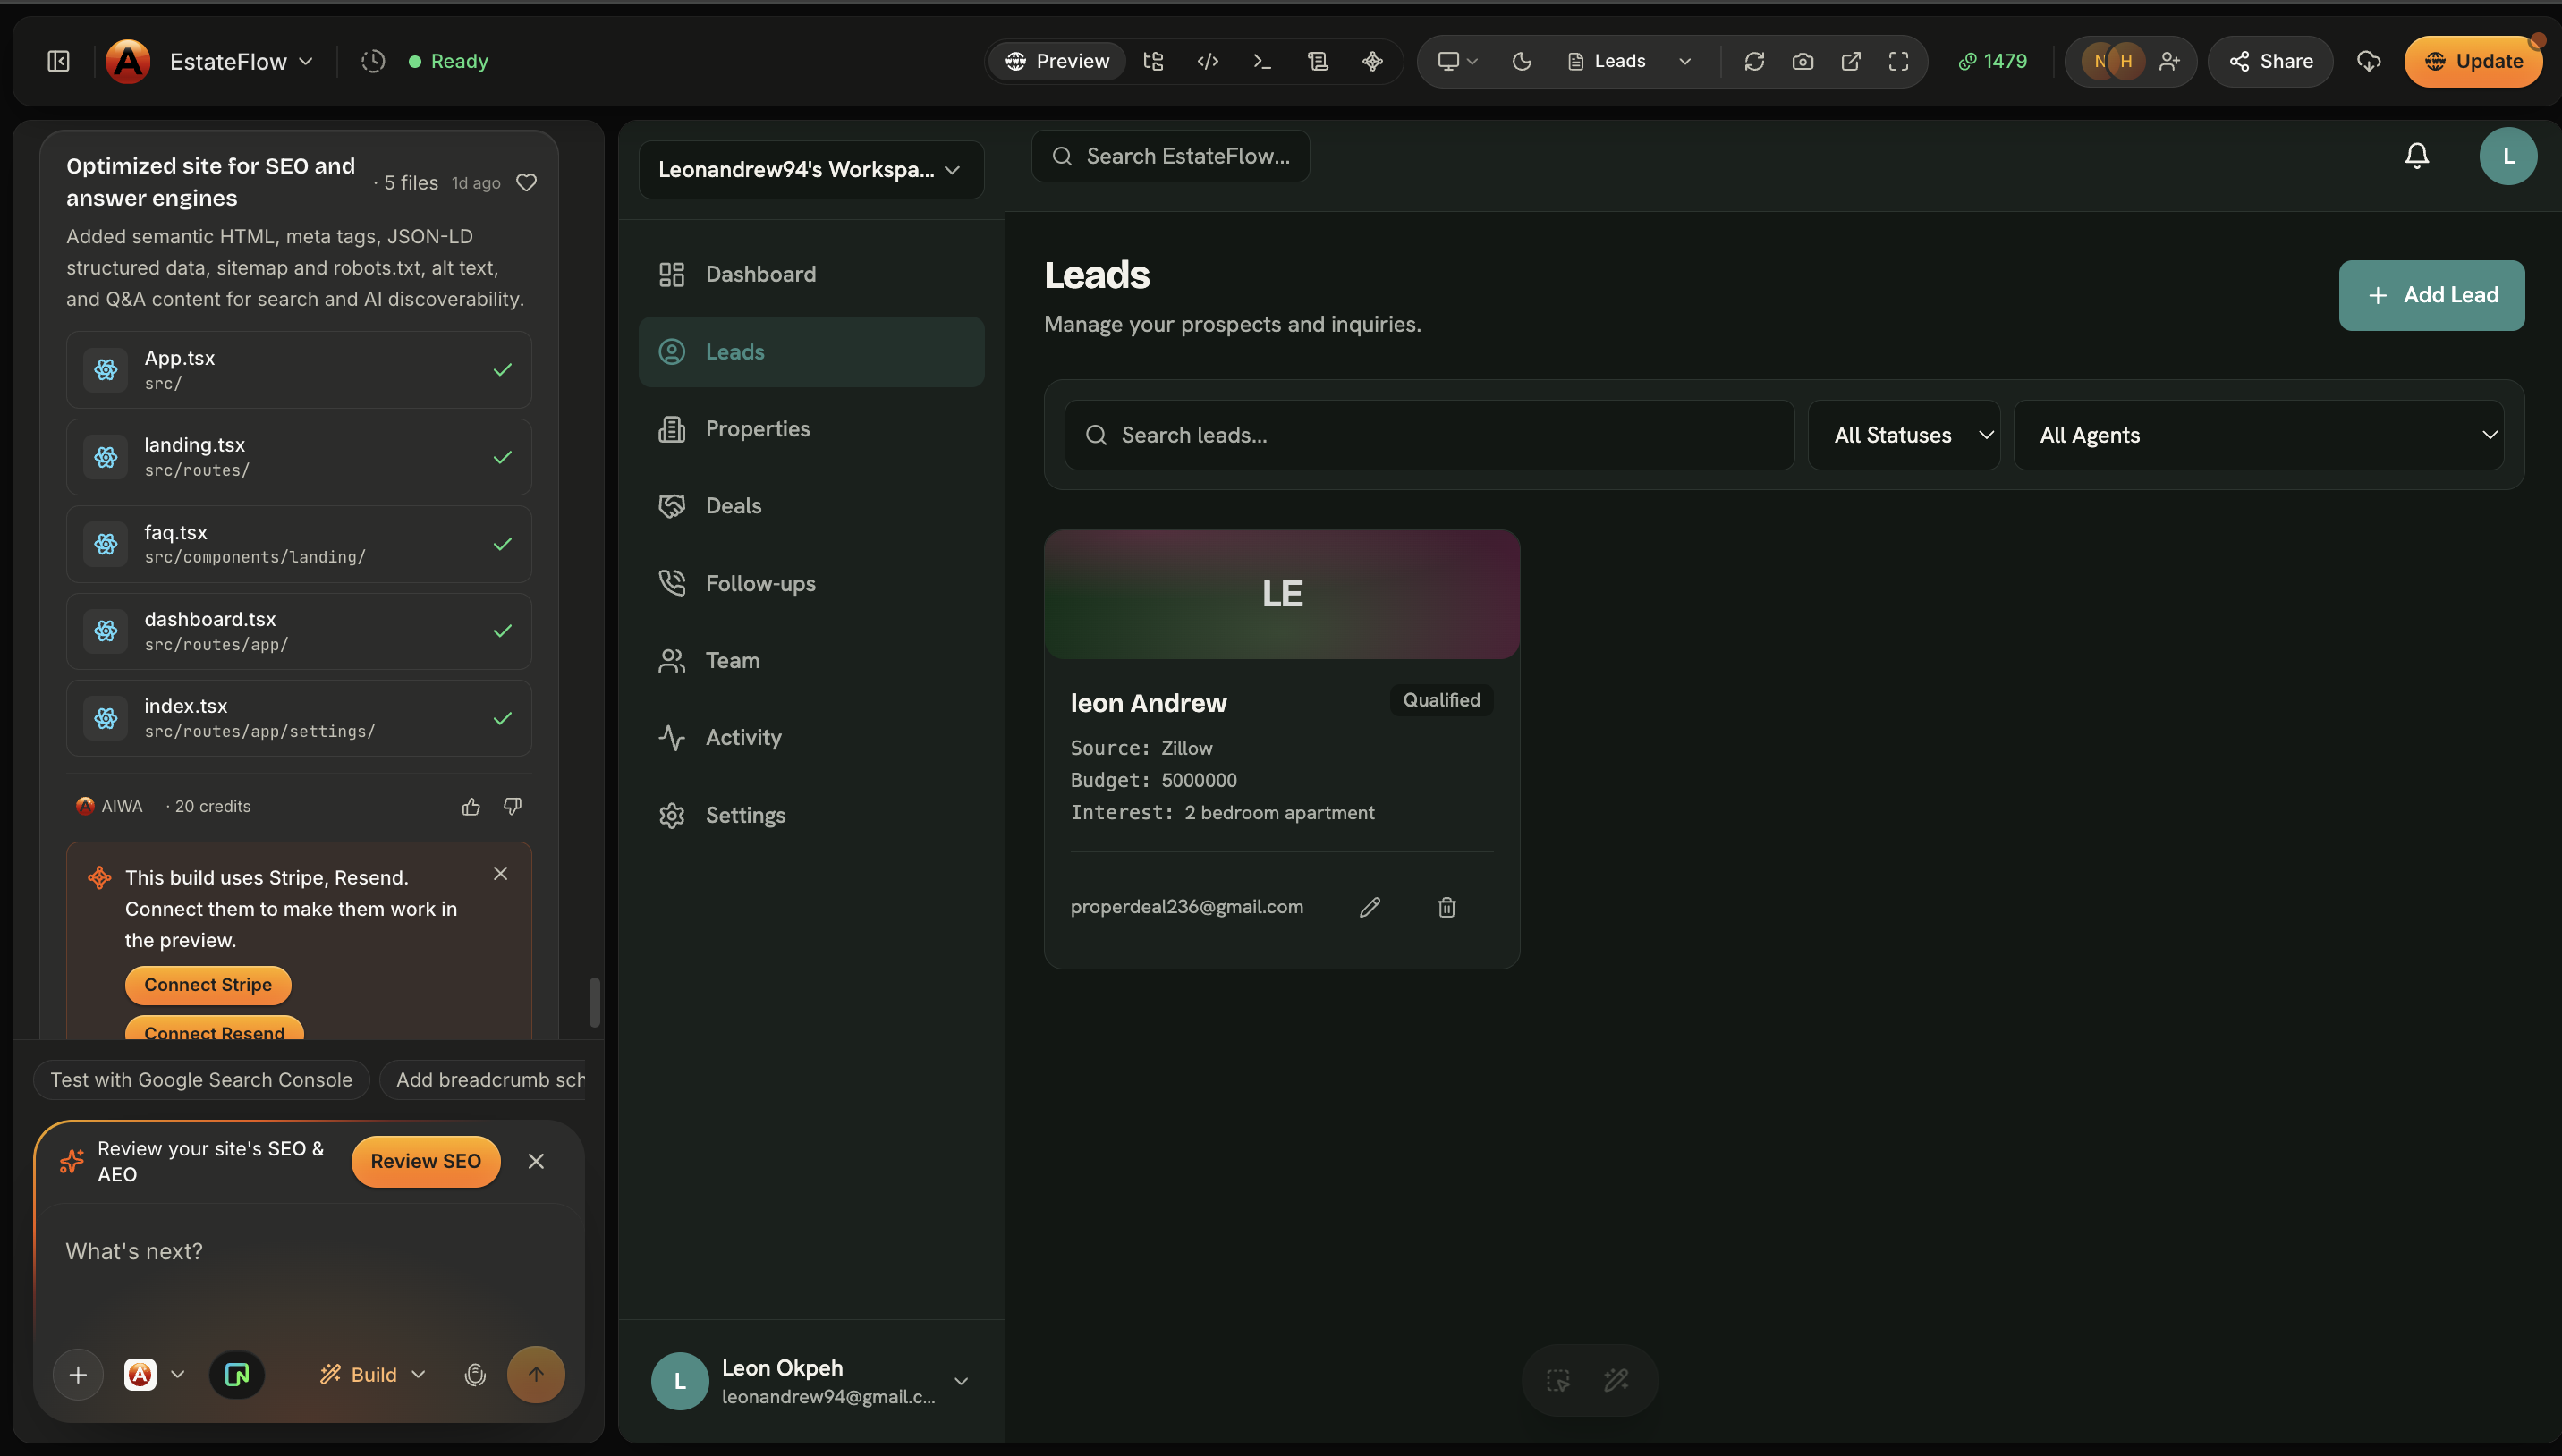
Task: Click the Share button
Action: [x=2270, y=62]
